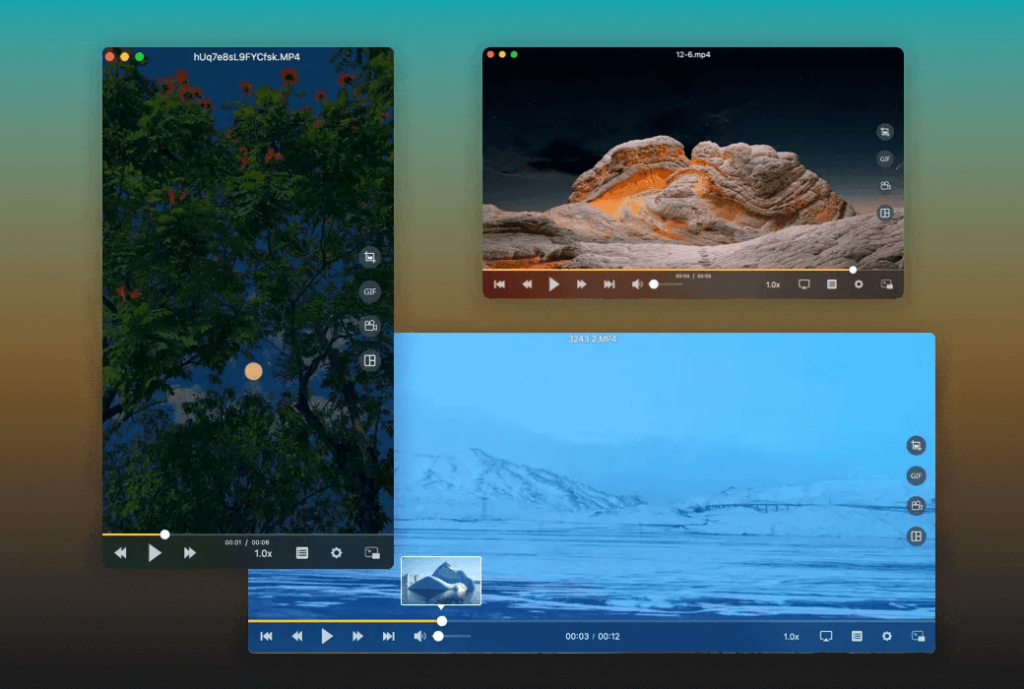Play the hUq7e8sL9FYCfsk.MP4 video
The image size is (1024, 689).
pyautogui.click(x=154, y=553)
